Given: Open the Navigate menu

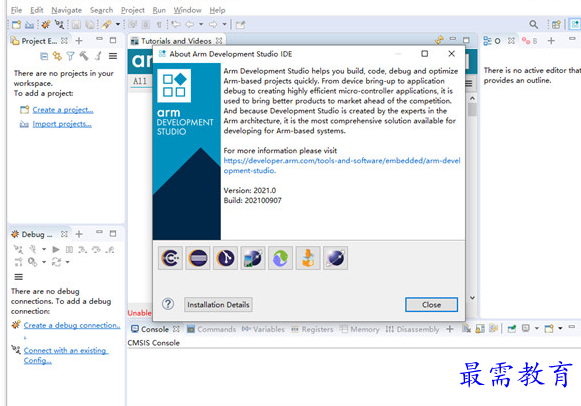Looking at the screenshot, I should (66, 10).
